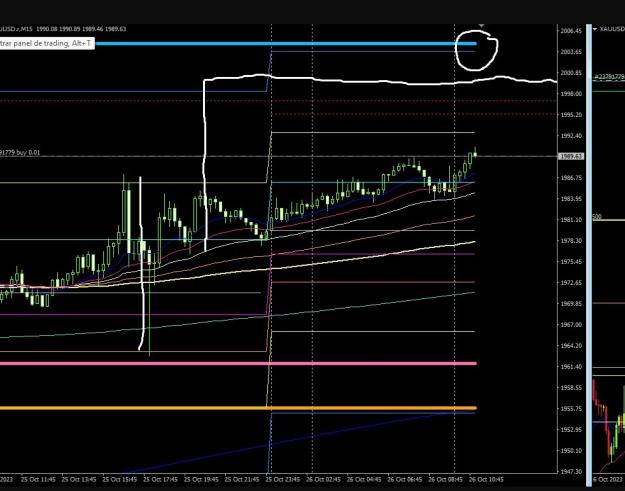Click the '25 Oct 23:45' time axis label
This screenshot has width=625, height=491.
[282, 479]
